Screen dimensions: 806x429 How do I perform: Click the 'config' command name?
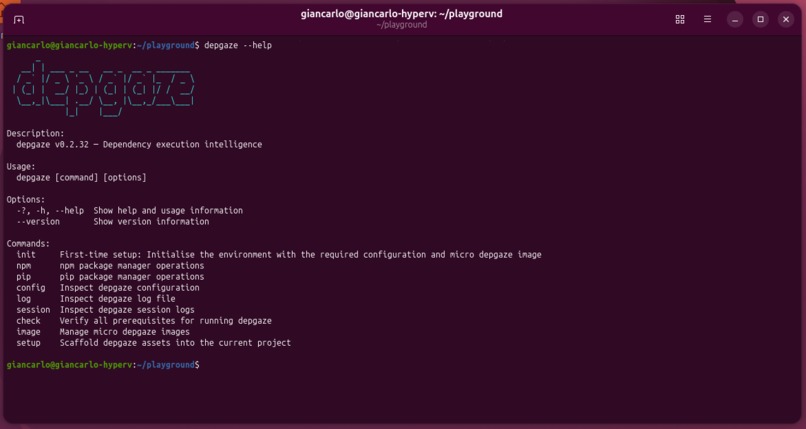[31, 288]
